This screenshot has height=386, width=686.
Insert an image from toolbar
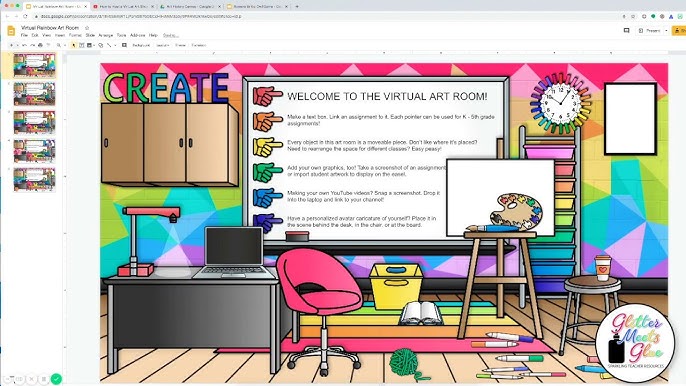coord(90,45)
